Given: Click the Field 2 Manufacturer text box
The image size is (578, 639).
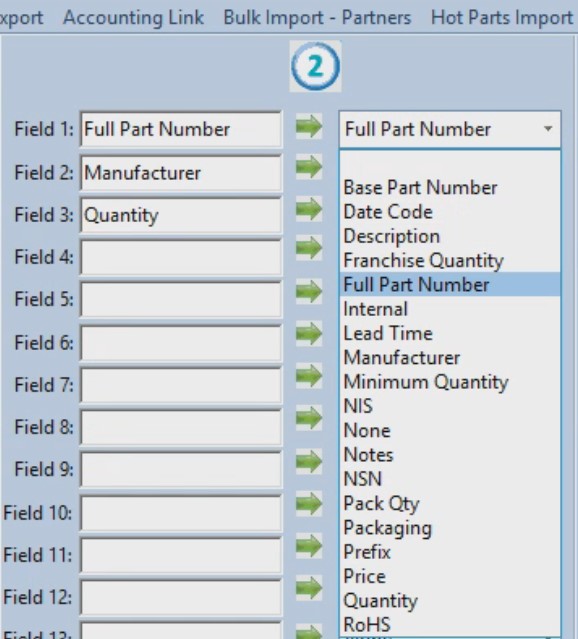Looking at the screenshot, I should pos(181,173).
